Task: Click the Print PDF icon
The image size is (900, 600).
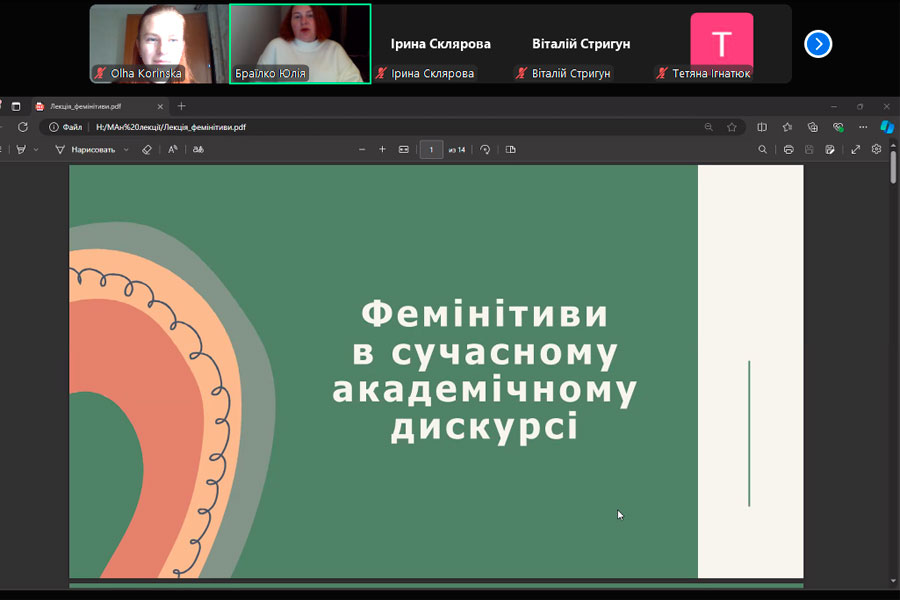Action: (x=789, y=149)
